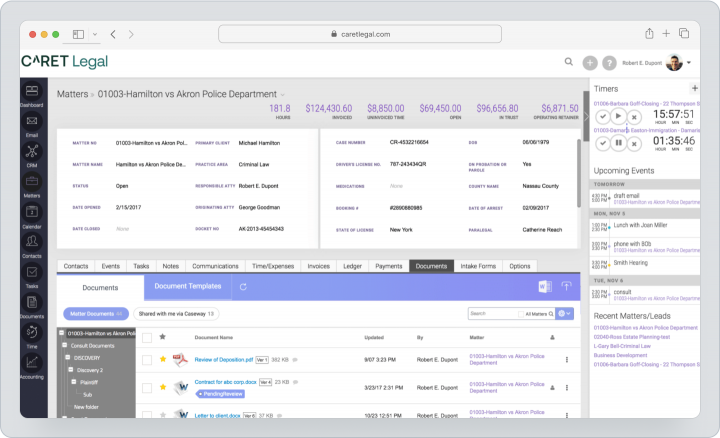Click Shared with me via Caseway
720x438 pixels.
tap(176, 314)
